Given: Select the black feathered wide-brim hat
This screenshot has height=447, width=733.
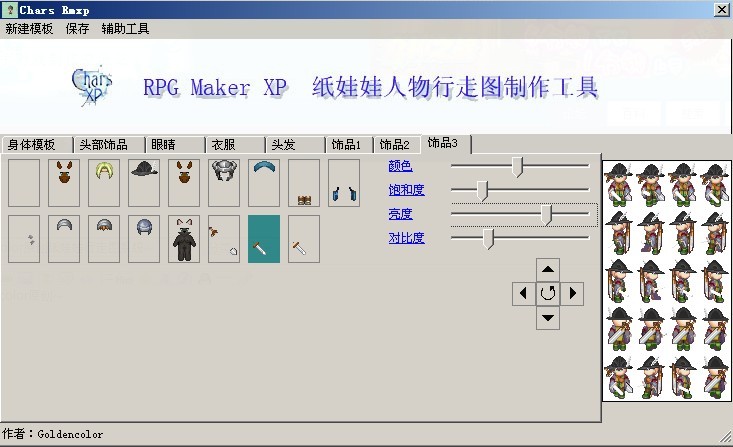Looking at the screenshot, I should pos(144,183).
